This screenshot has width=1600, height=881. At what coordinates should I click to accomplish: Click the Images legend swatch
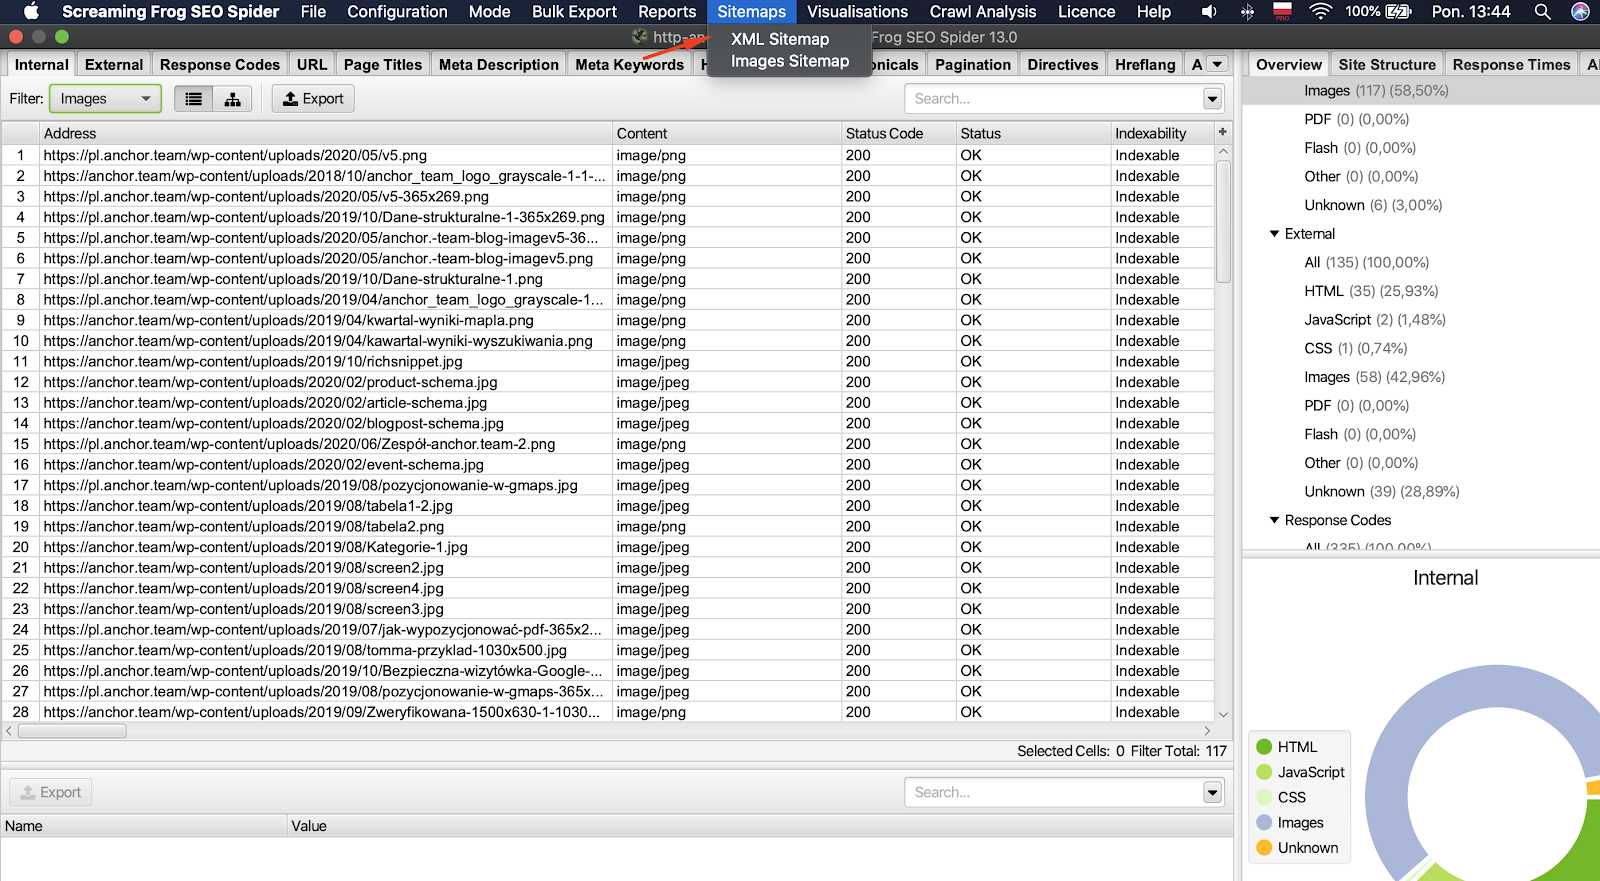click(x=1264, y=823)
